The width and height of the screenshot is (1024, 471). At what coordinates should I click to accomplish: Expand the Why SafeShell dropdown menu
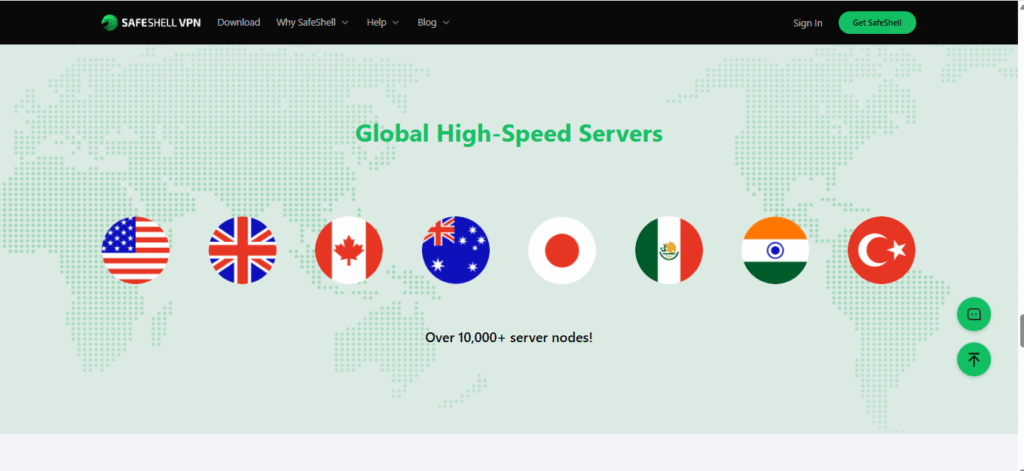click(x=312, y=22)
